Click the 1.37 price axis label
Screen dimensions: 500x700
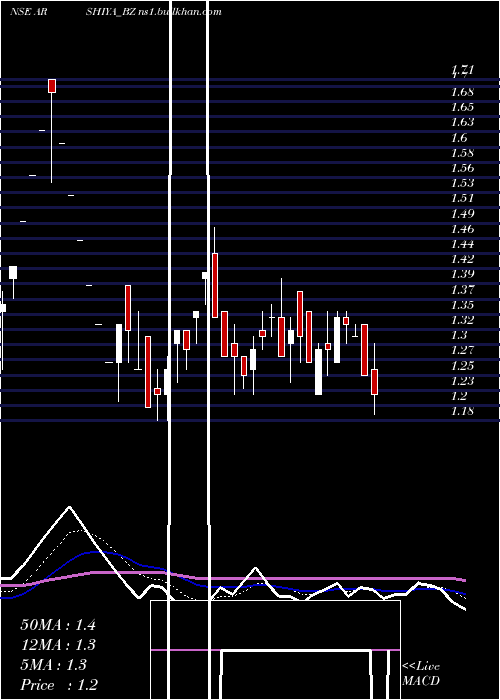tap(462, 290)
